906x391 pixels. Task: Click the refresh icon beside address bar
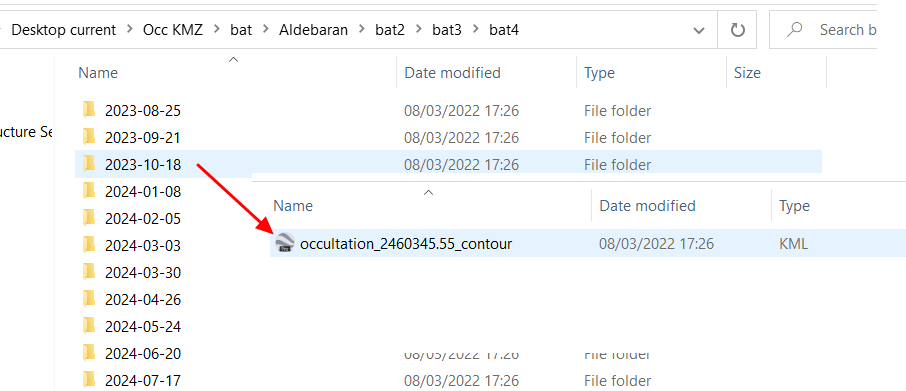coord(738,29)
